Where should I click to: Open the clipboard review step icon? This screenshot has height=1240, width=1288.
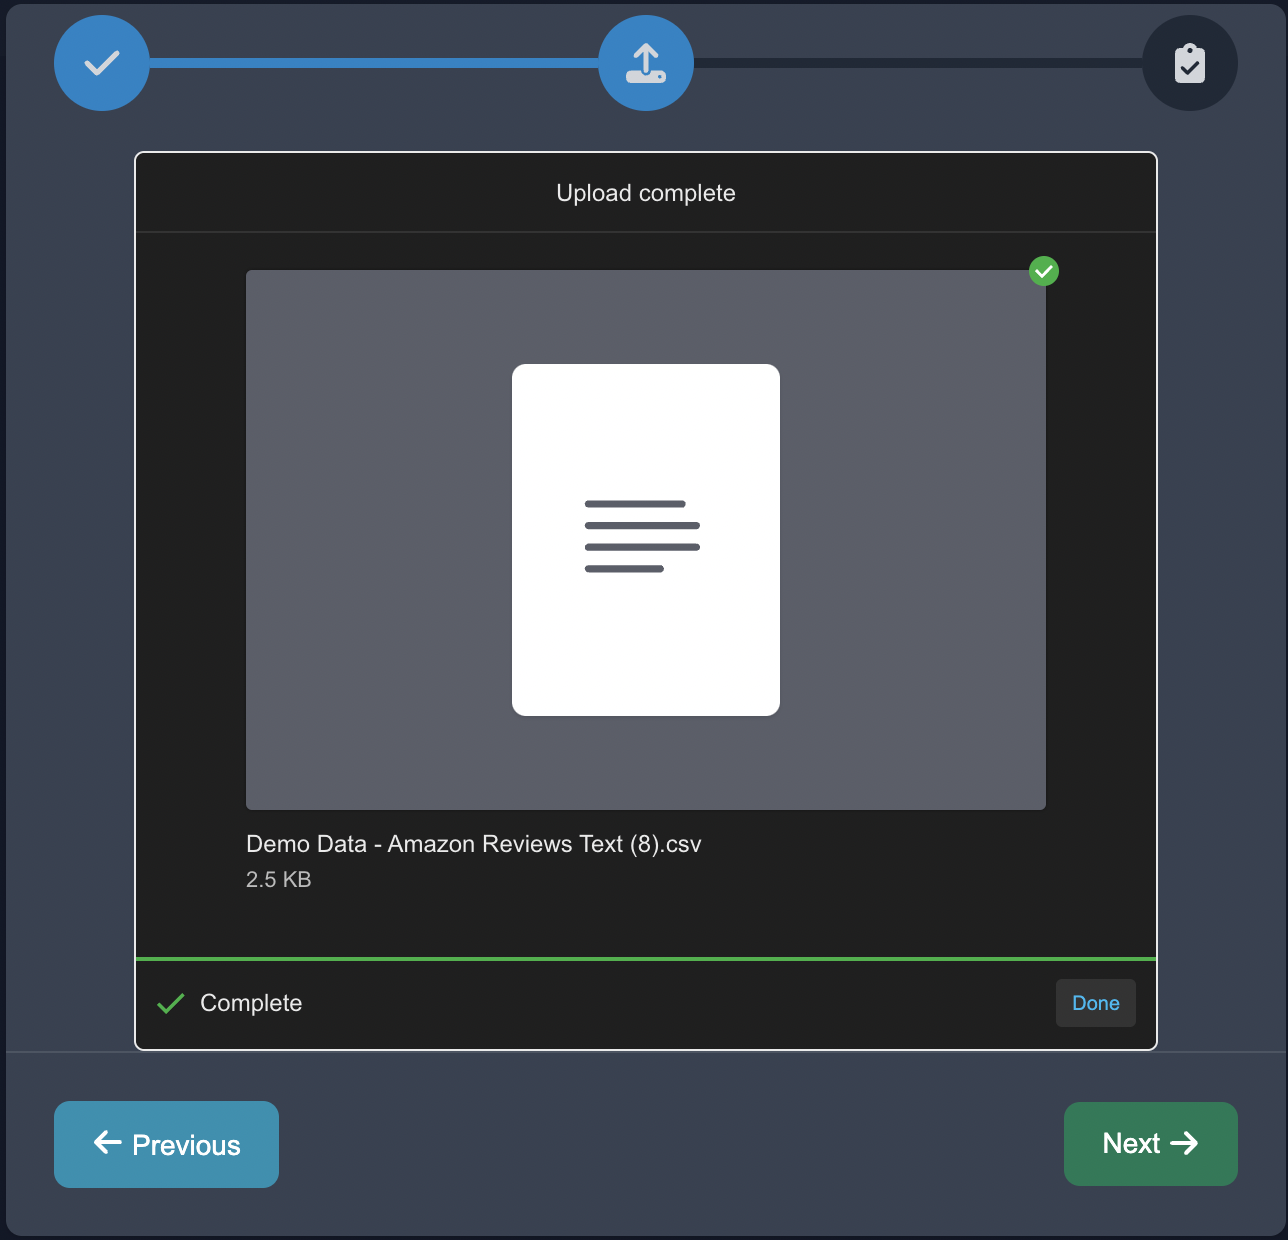1190,63
